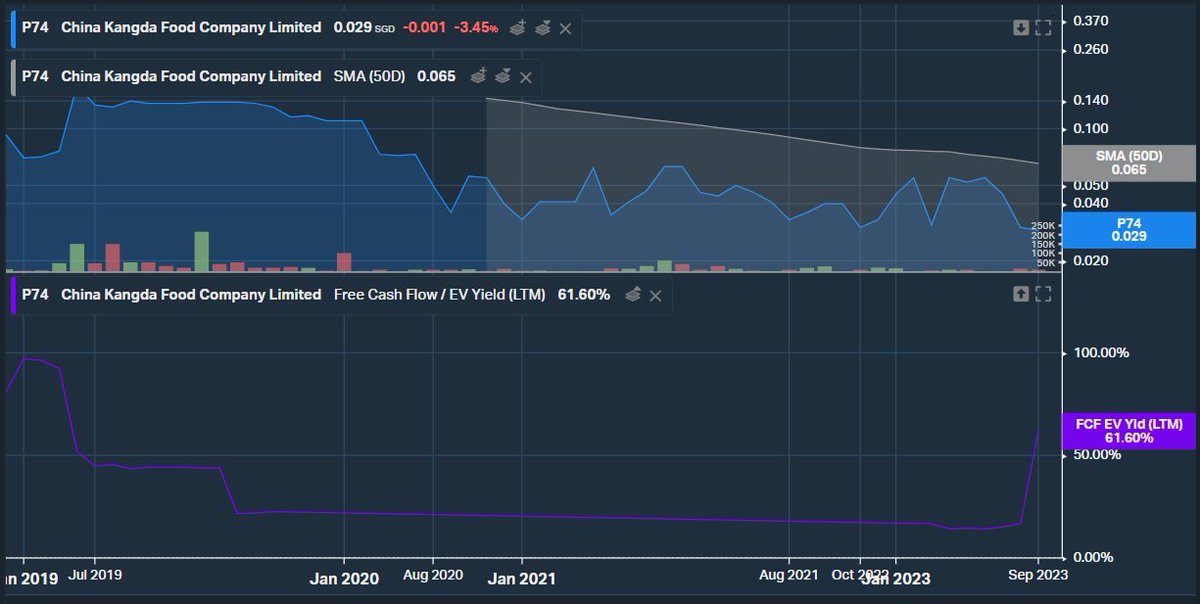Click the Jan 2021 label on the time axis
Screen dimensions: 1200x604
pyautogui.click(x=521, y=577)
